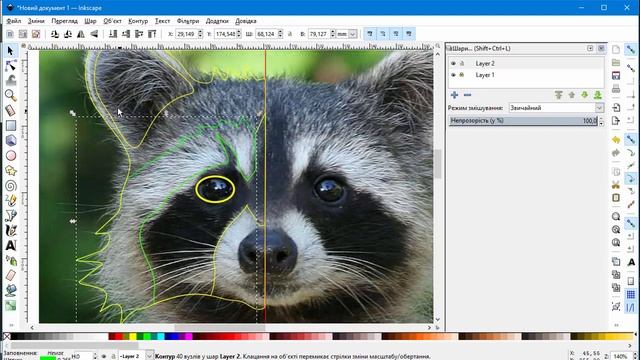Close the Layers panel

click(x=601, y=48)
